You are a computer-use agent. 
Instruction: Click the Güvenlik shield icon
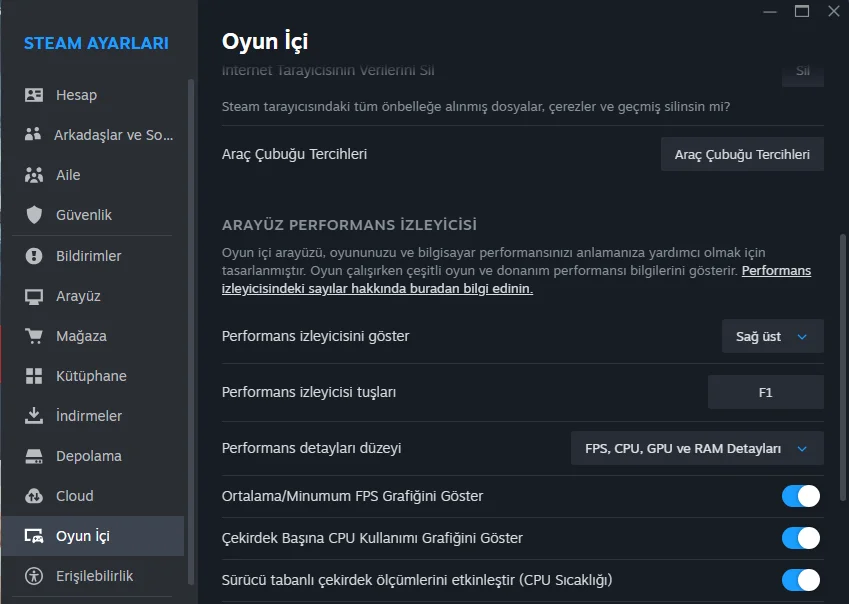tap(34, 215)
